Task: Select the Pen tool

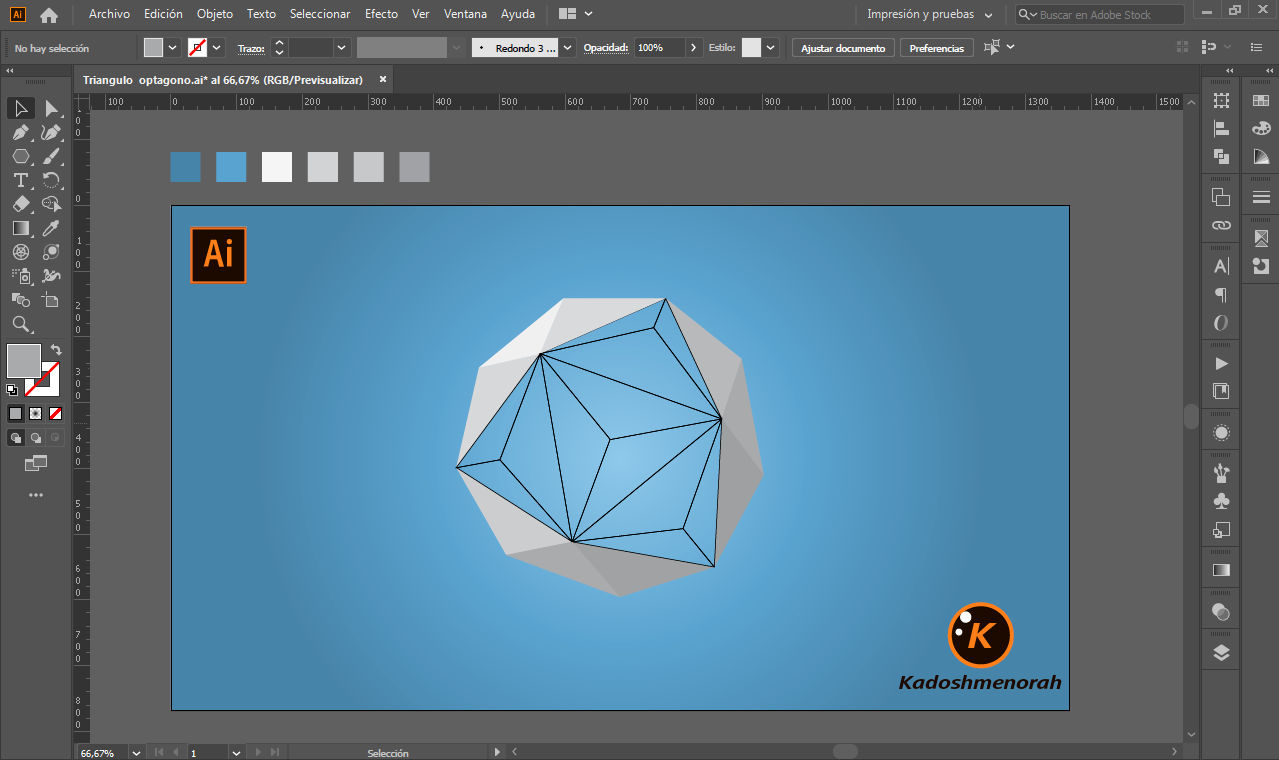Action: [x=20, y=132]
